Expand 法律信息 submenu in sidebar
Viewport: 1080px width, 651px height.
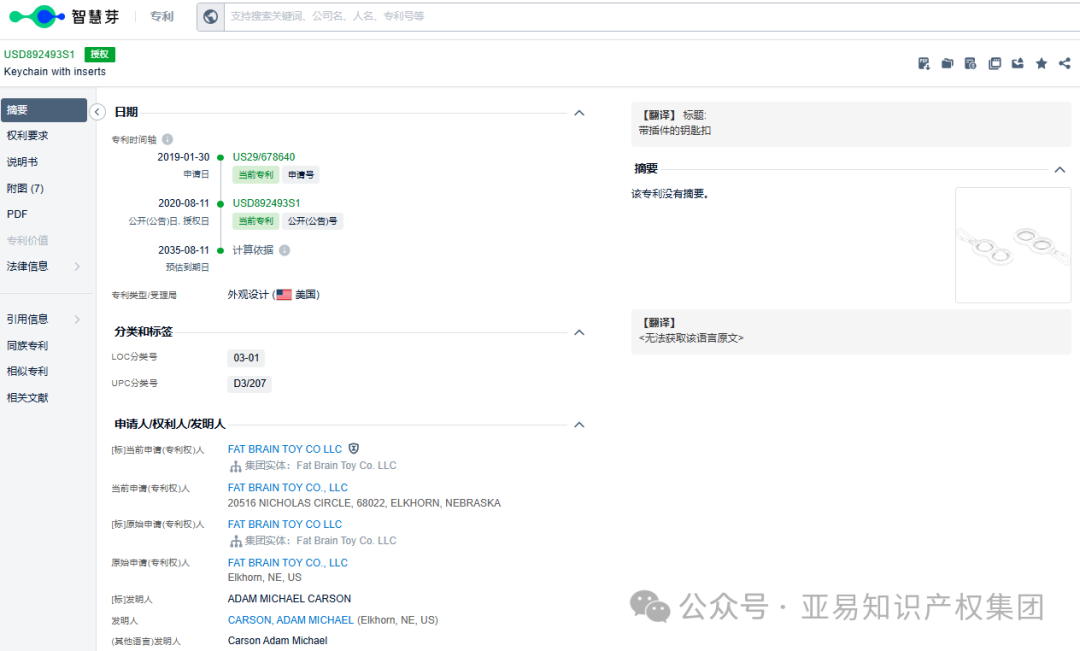pos(77,266)
